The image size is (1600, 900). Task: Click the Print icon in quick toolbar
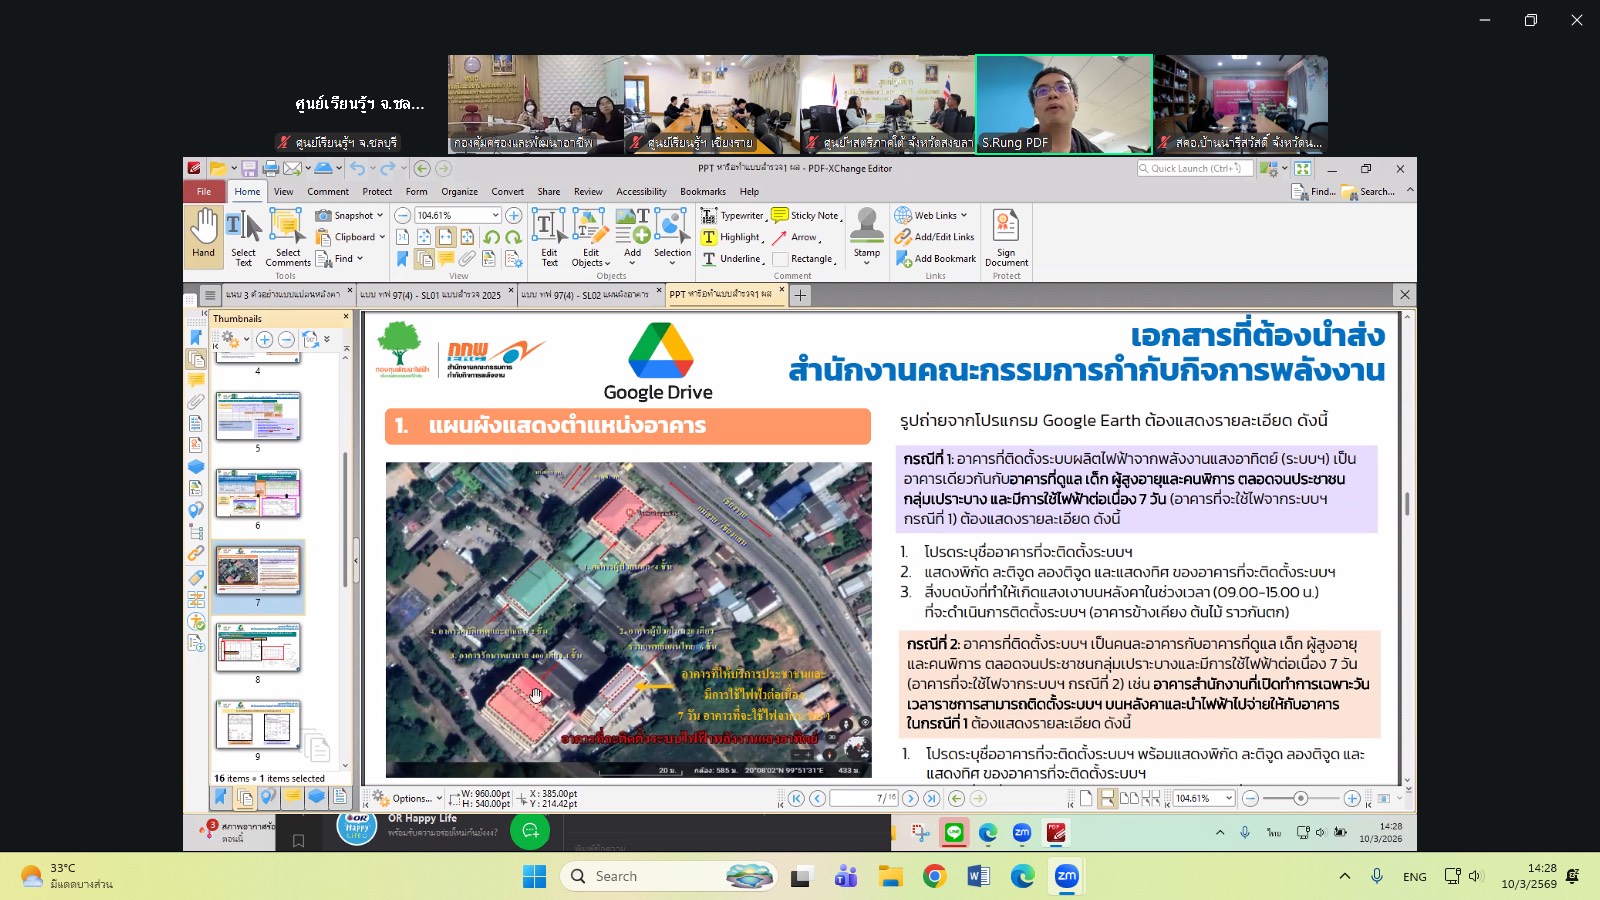(270, 169)
